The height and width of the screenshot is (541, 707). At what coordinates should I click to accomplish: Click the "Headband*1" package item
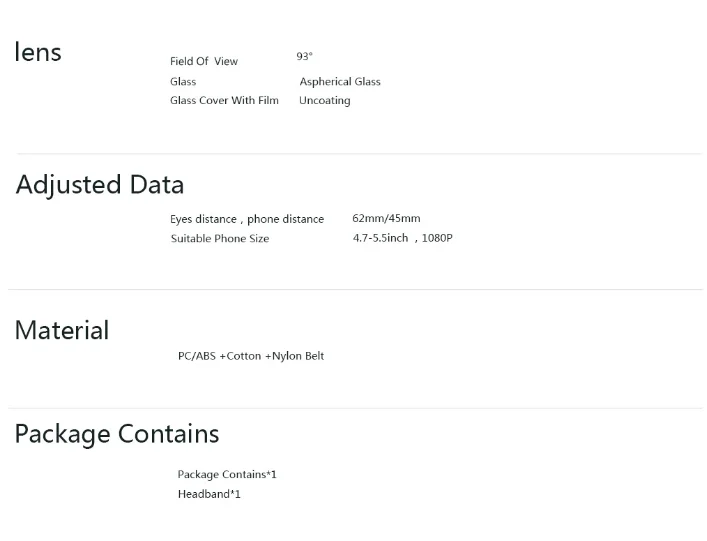tap(209, 495)
